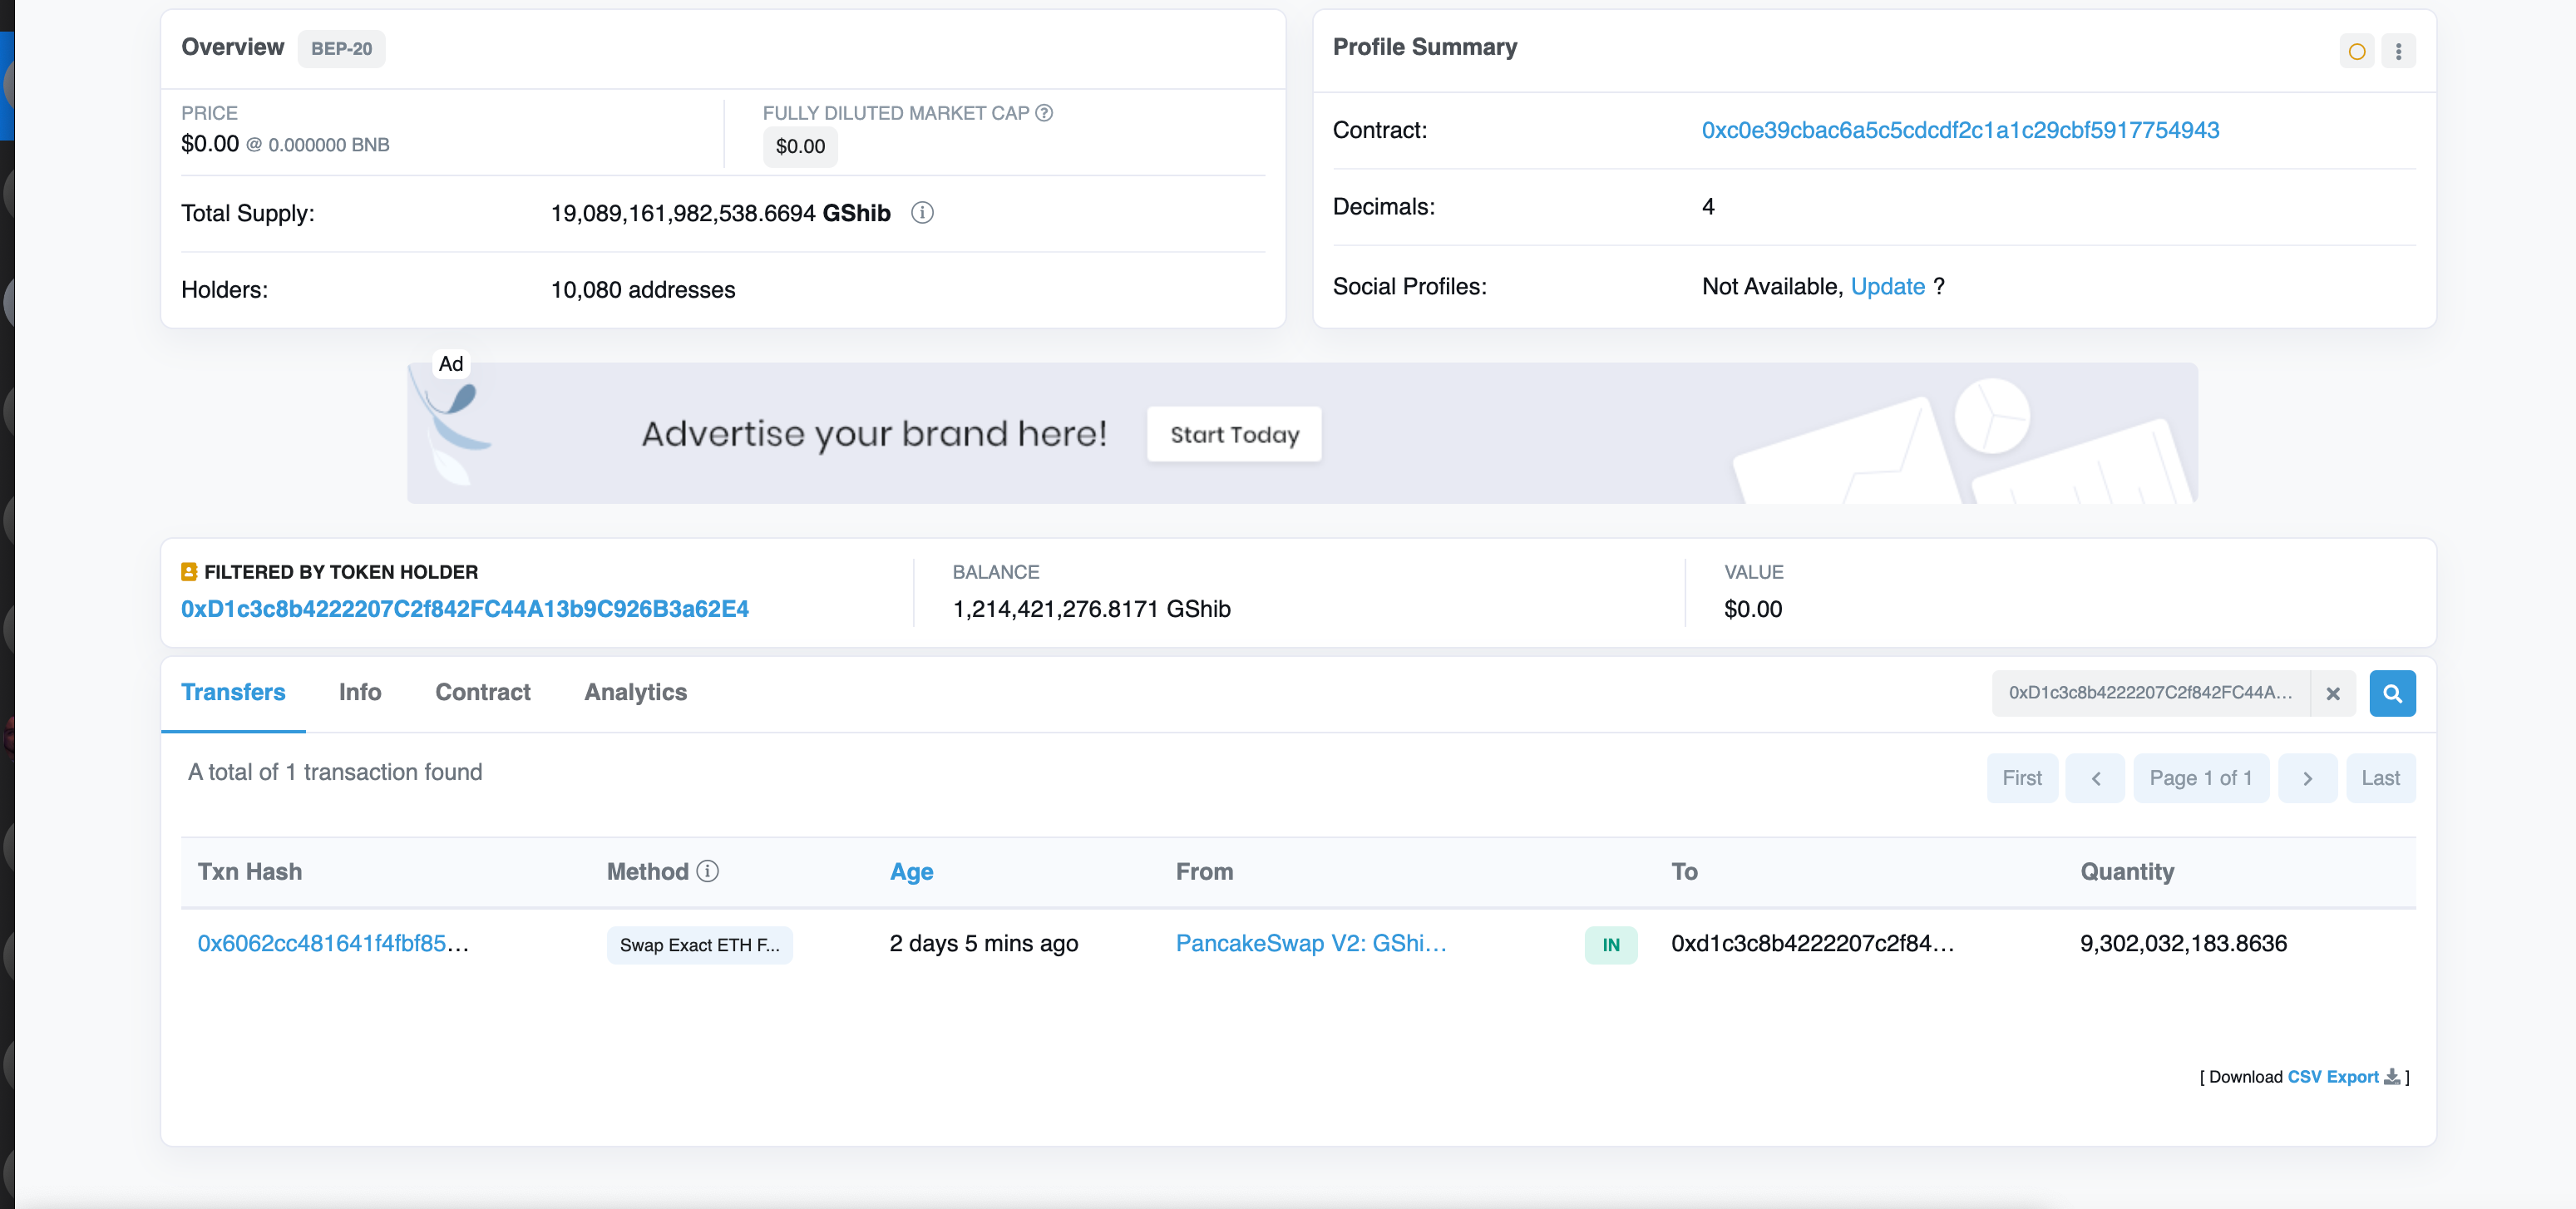Click the orange circle icon in Profile Summary
The image size is (2576, 1209).
pyautogui.click(x=2356, y=51)
